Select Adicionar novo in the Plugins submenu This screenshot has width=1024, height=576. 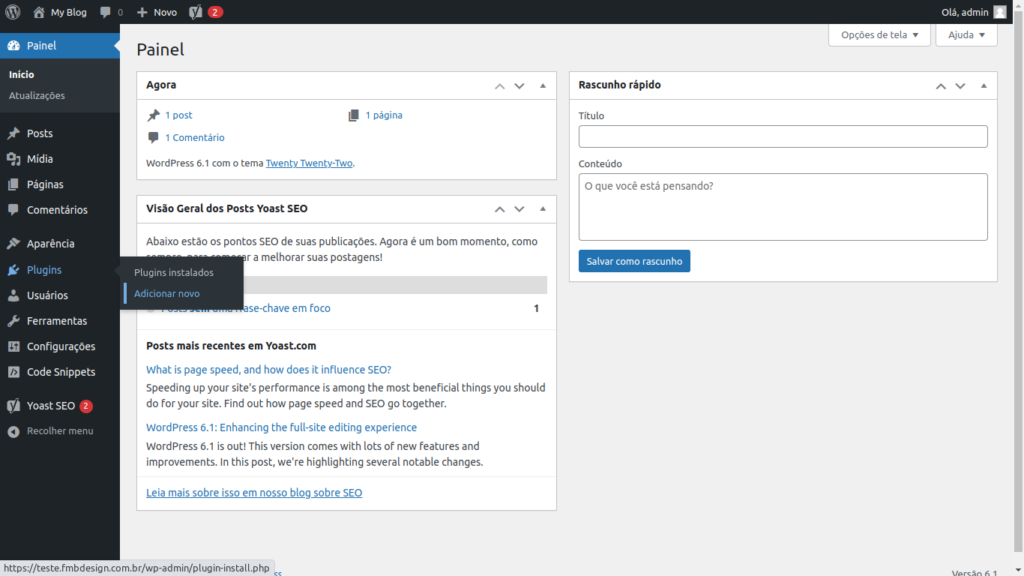tap(166, 293)
